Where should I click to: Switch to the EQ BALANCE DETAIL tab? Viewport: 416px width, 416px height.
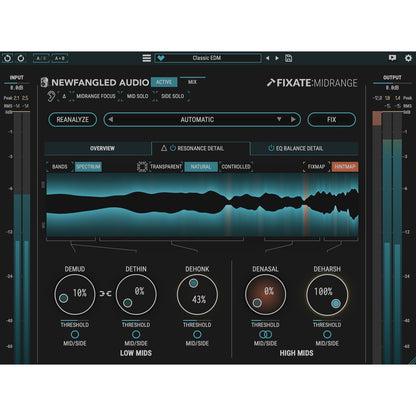click(304, 148)
